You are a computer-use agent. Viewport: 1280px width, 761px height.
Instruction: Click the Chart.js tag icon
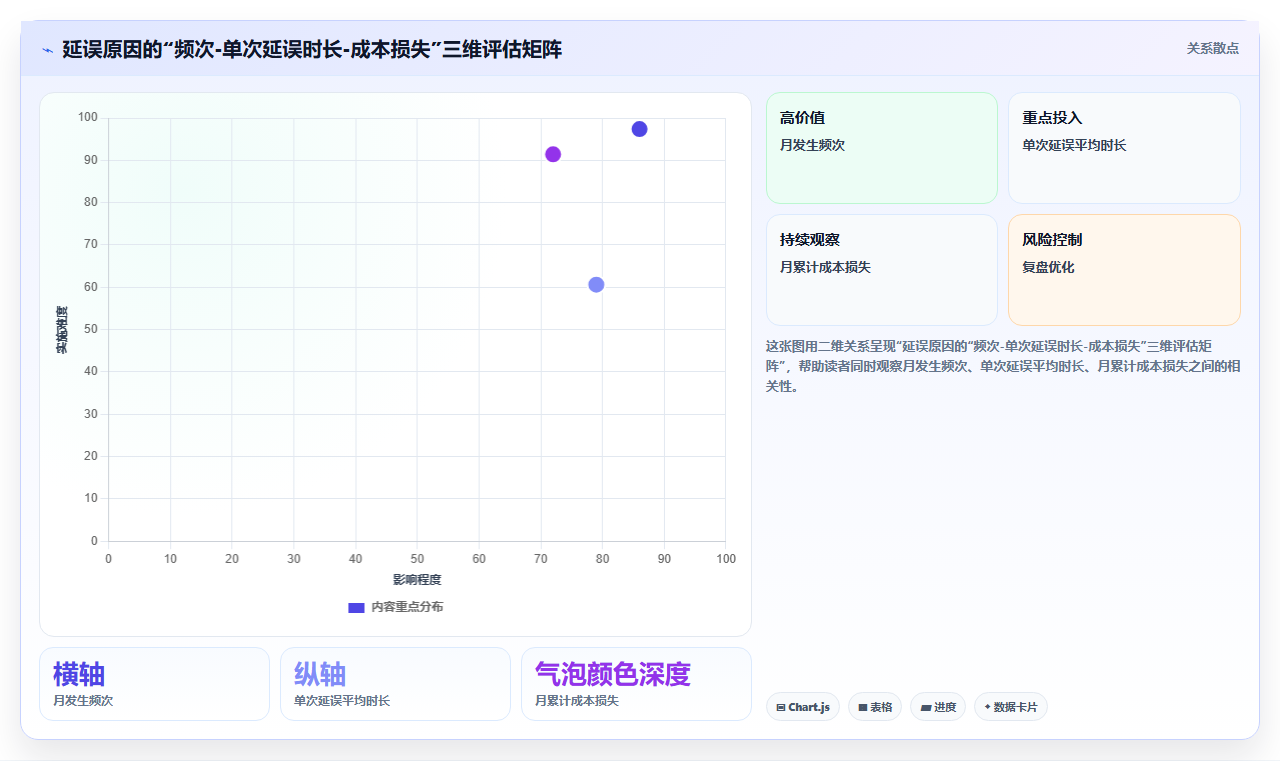[781, 707]
